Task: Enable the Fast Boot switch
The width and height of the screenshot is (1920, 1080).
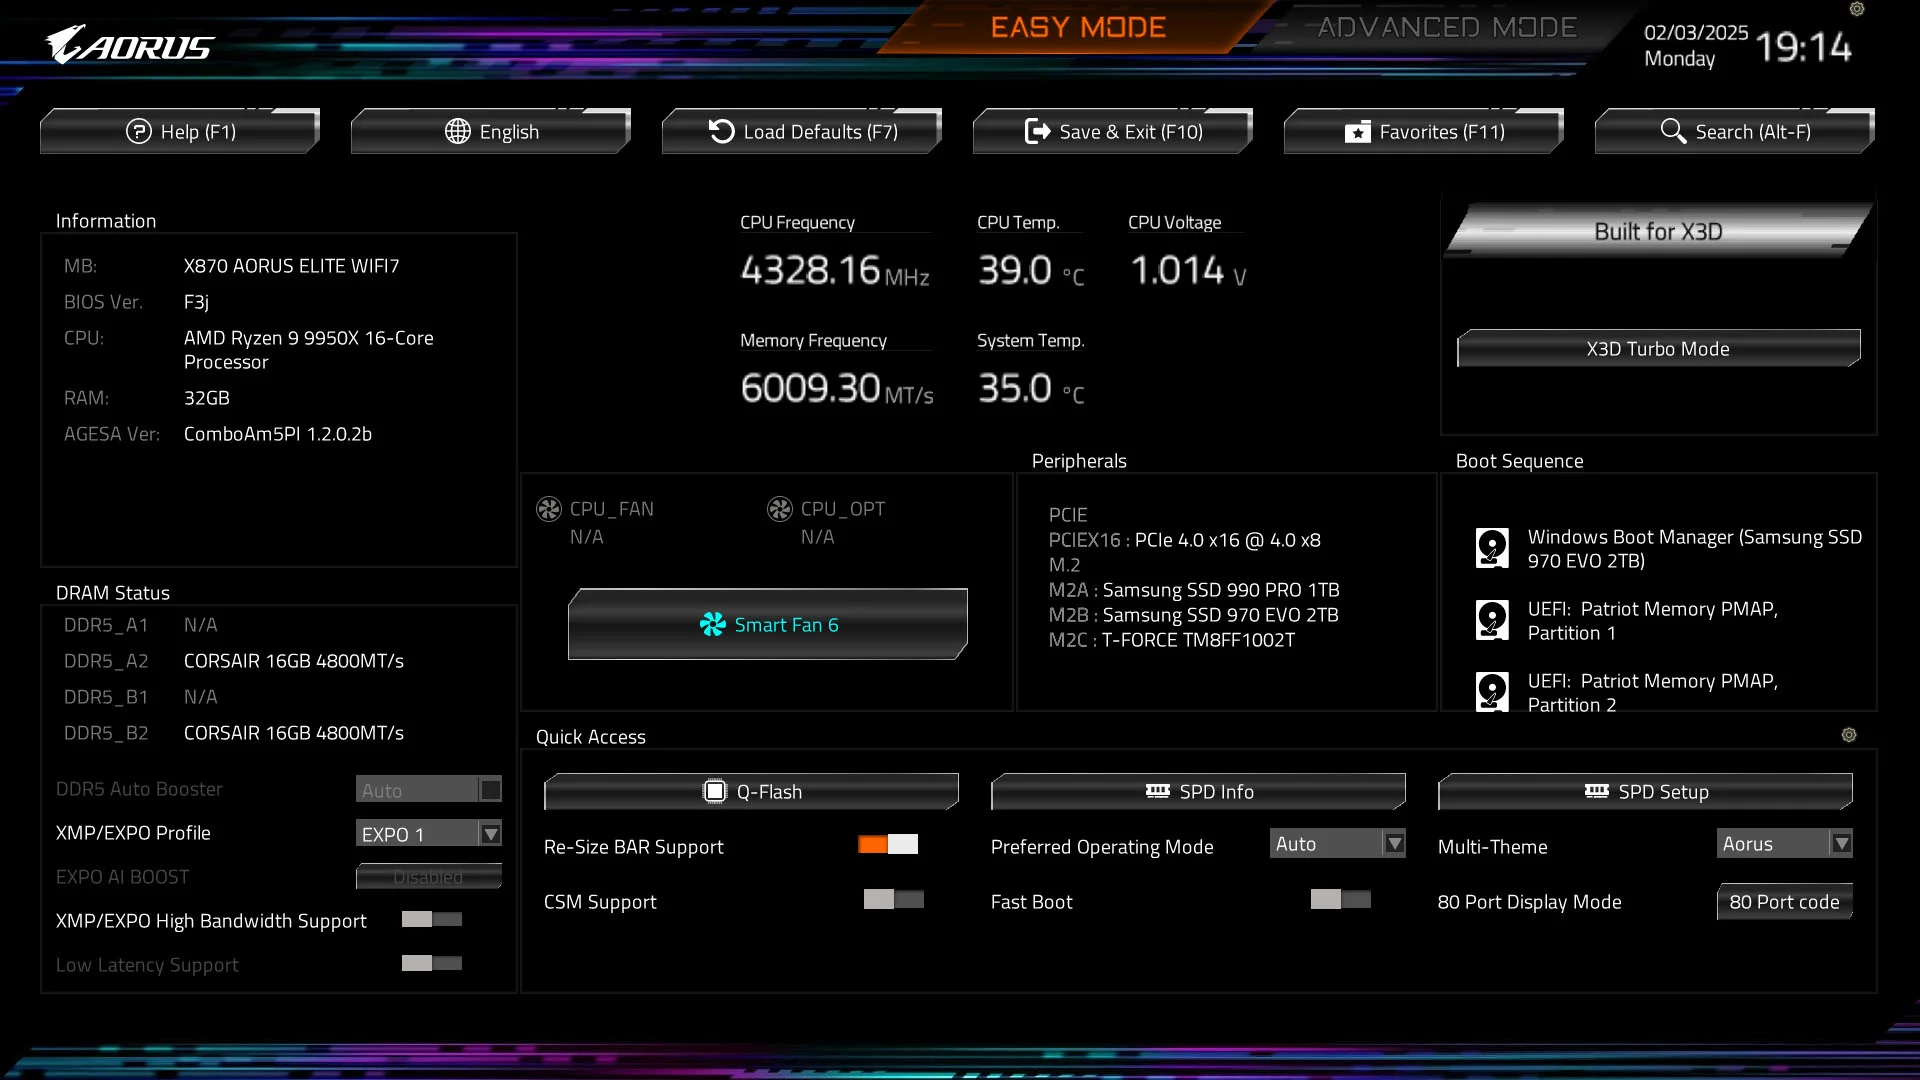Action: [1340, 900]
